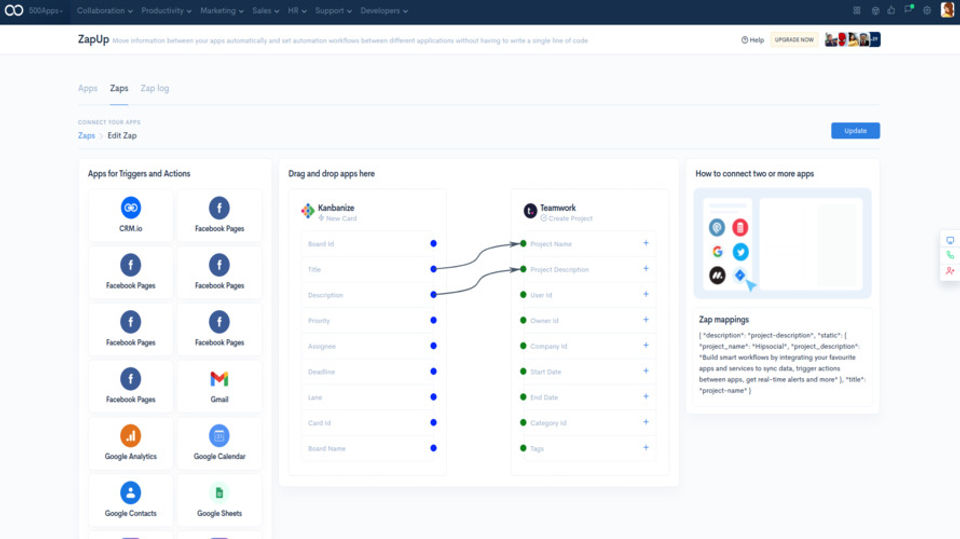960x539 pixels.
Task: Open the Collaboration dropdown menu
Action: pos(105,11)
